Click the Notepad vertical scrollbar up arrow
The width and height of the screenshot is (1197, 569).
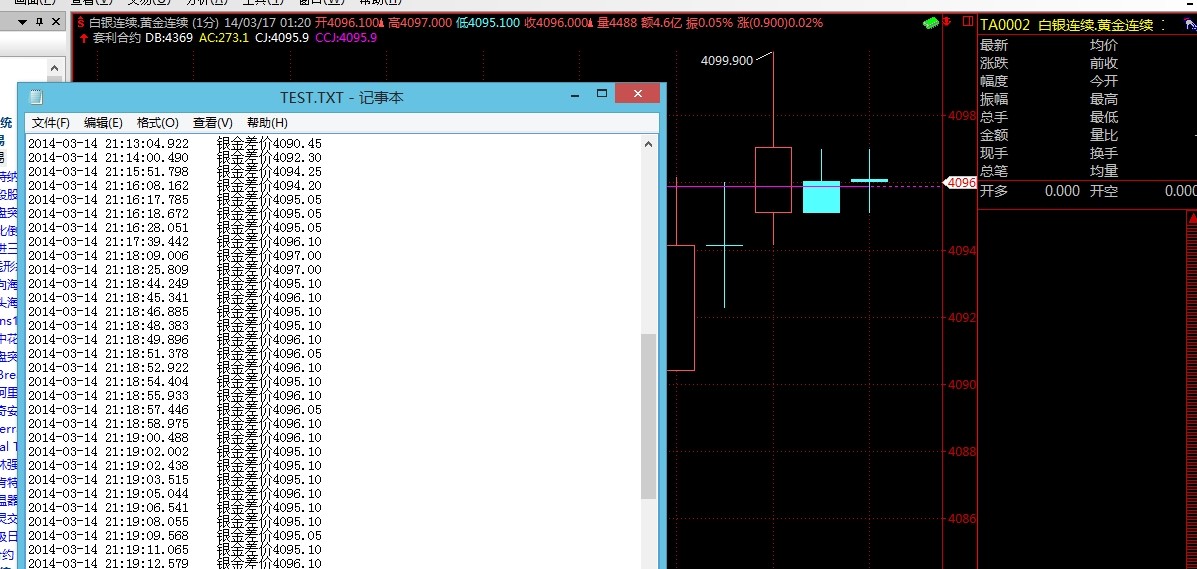click(x=649, y=143)
